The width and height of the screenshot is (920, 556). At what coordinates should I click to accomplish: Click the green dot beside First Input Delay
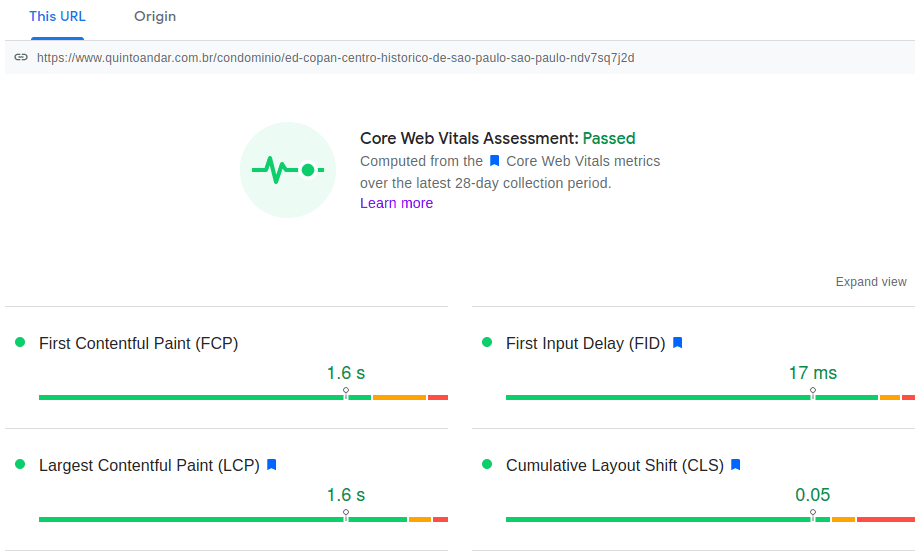click(487, 343)
